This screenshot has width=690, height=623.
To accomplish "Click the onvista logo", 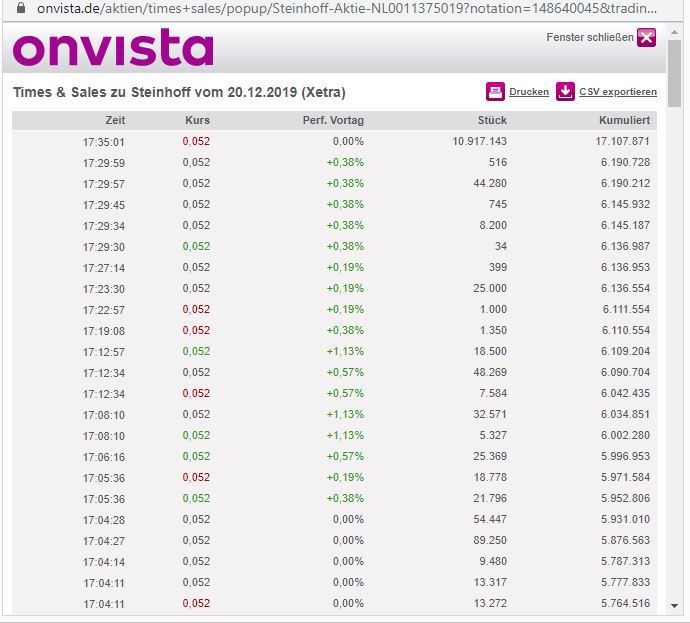I will [x=113, y=47].
